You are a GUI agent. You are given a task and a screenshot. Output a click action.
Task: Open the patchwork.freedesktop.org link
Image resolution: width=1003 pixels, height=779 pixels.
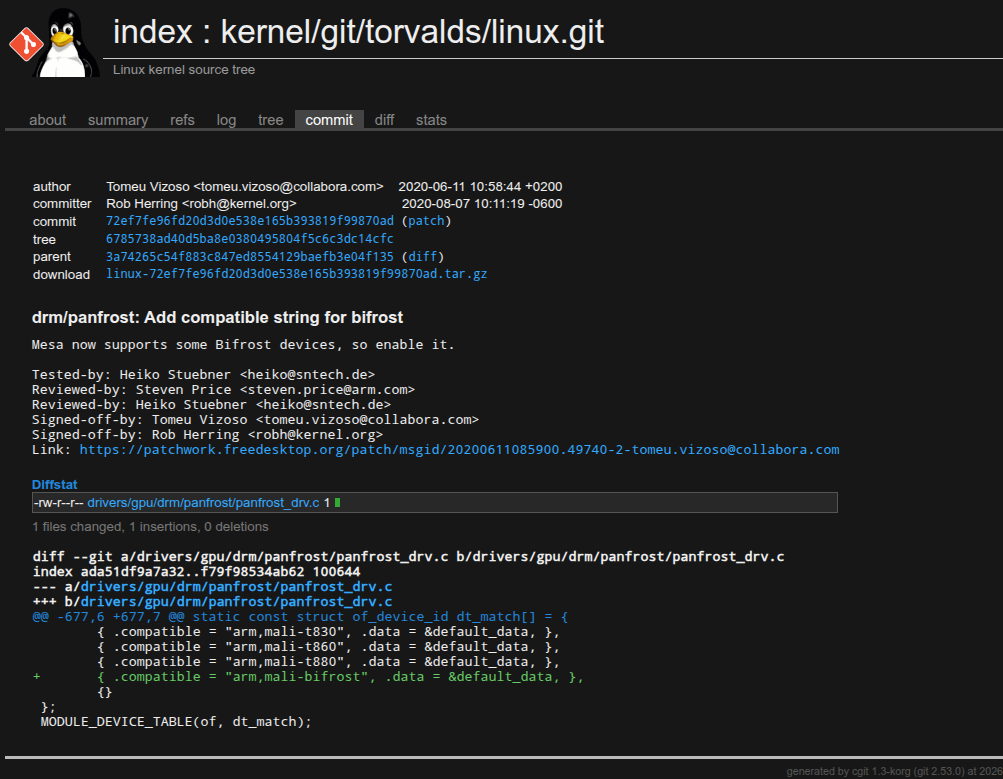click(459, 450)
